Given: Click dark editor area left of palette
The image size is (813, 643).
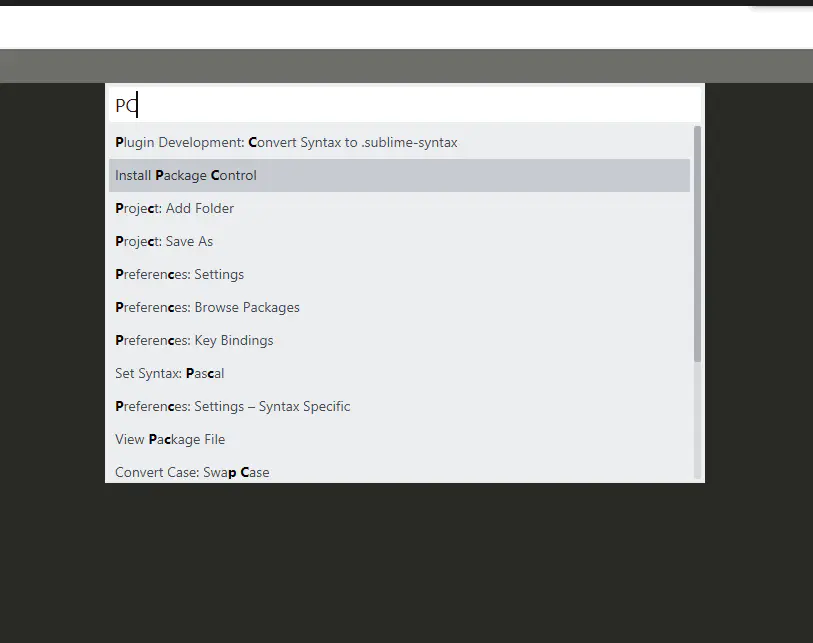Looking at the screenshot, I should tap(52, 300).
